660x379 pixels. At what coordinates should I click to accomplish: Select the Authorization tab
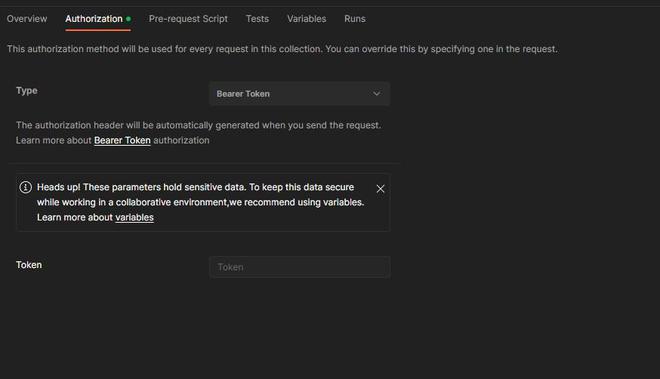[98, 19]
